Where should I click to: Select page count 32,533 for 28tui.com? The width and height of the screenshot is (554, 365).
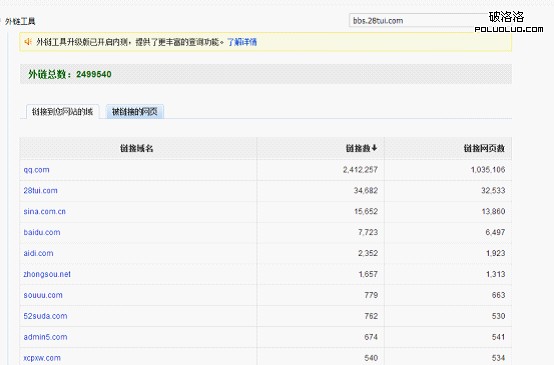pos(493,190)
